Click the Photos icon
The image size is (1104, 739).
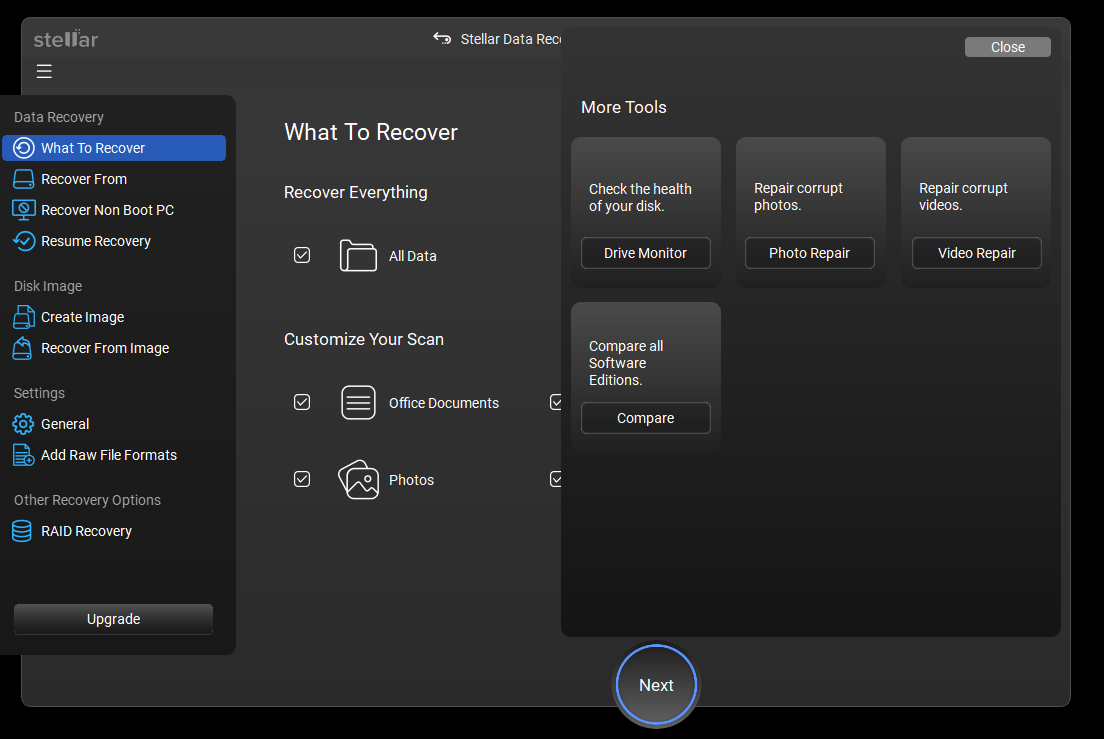tap(358, 479)
